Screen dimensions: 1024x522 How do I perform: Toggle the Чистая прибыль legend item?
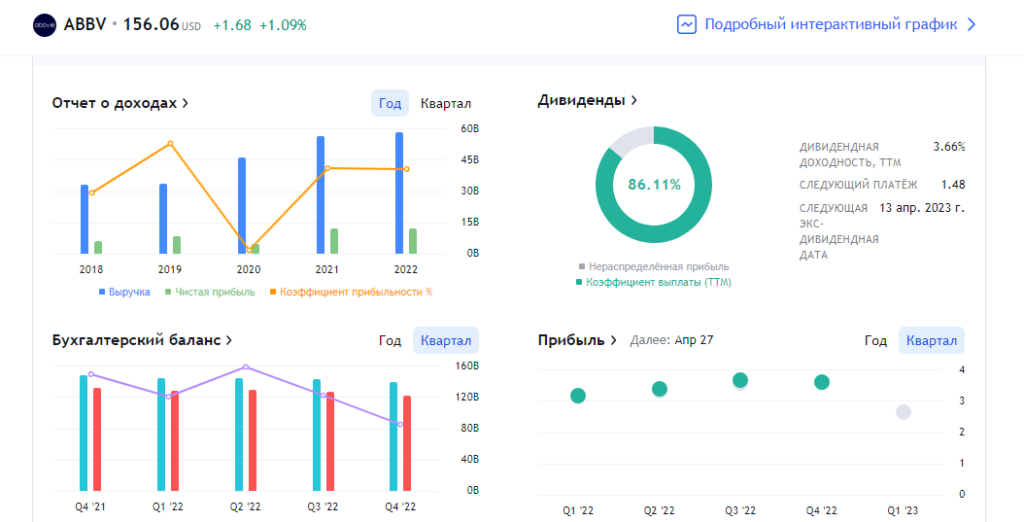210,292
